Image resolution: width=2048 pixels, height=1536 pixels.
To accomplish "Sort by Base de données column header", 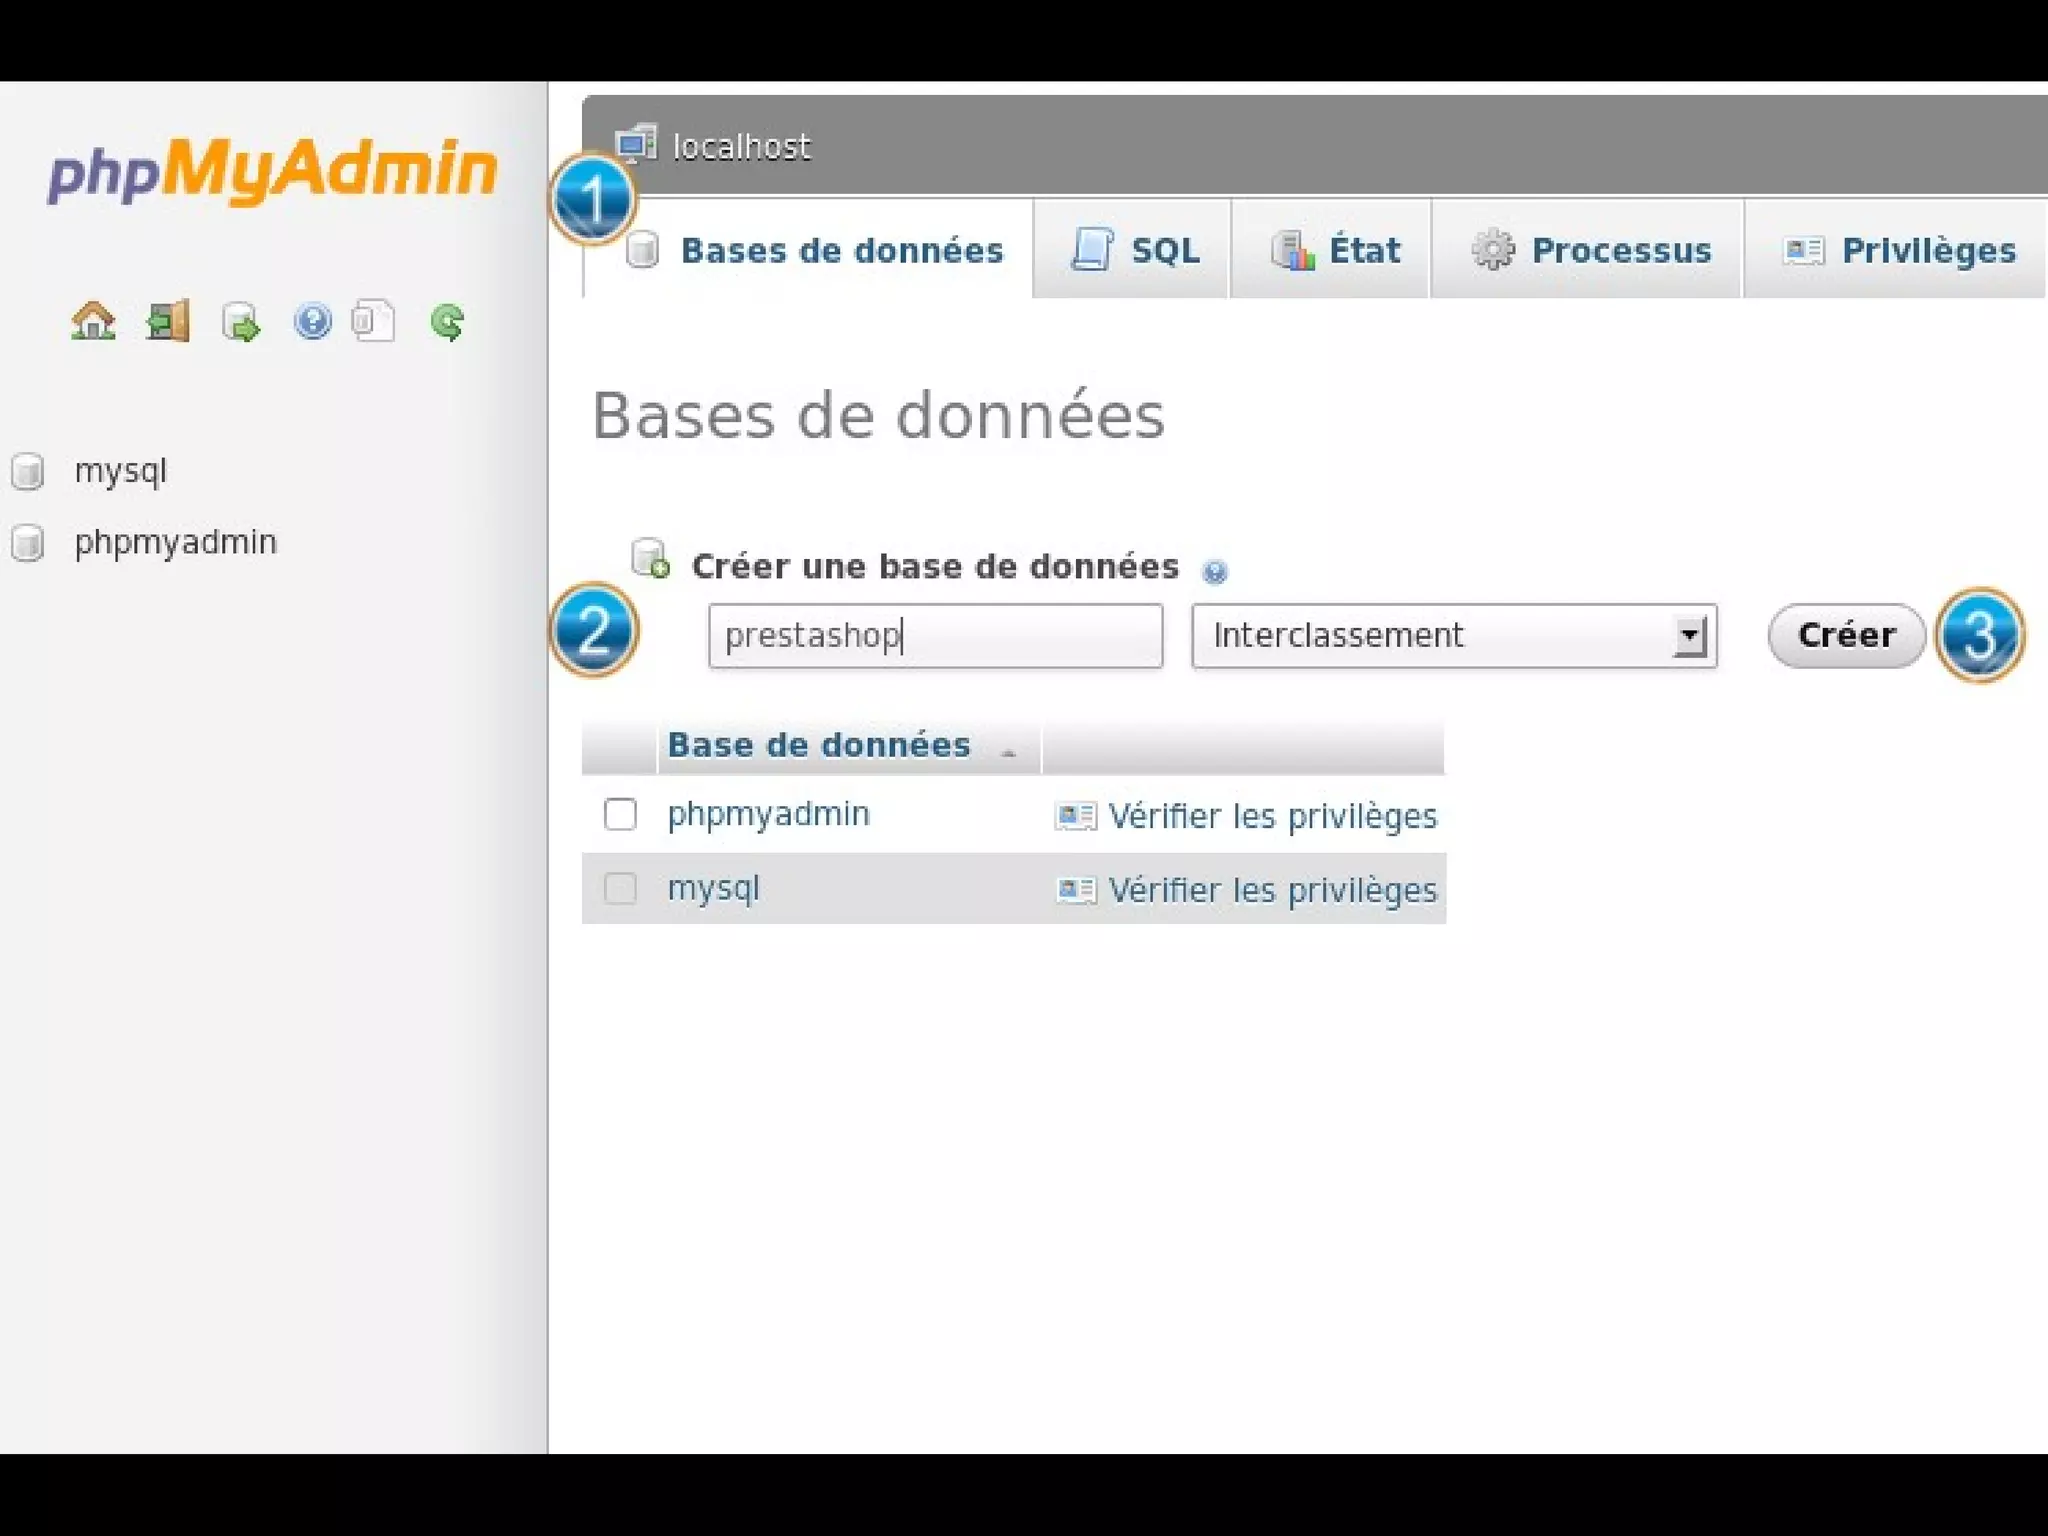I will coord(819,745).
